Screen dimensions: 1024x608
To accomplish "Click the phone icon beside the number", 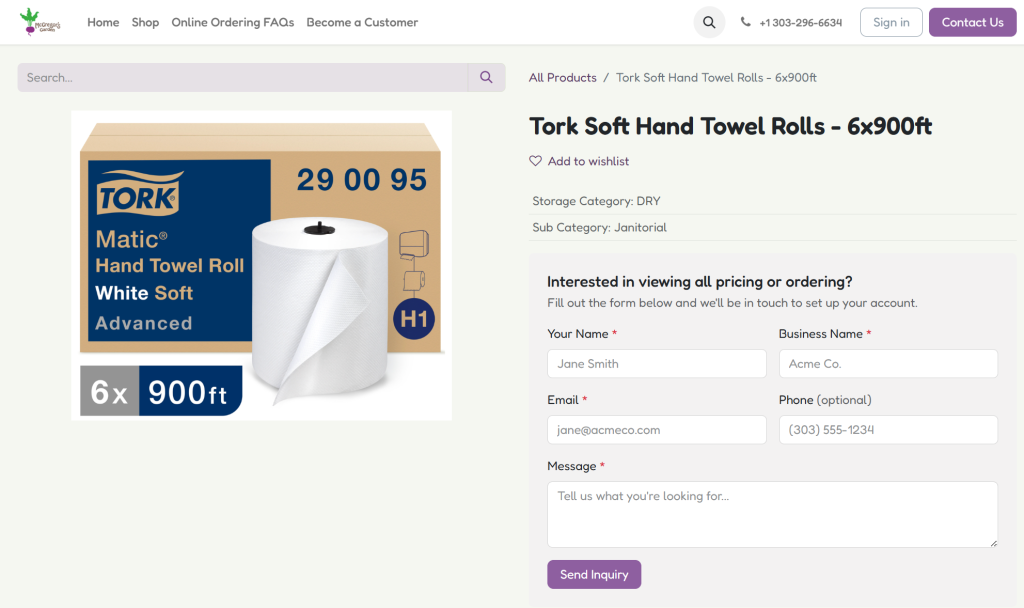I will tap(745, 22).
